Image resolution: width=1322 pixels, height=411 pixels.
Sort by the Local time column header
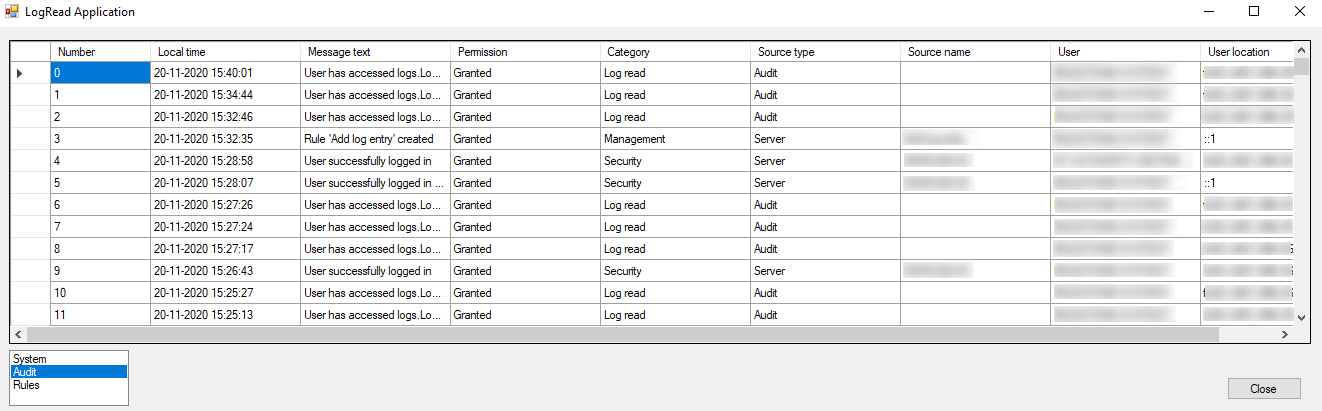225,52
